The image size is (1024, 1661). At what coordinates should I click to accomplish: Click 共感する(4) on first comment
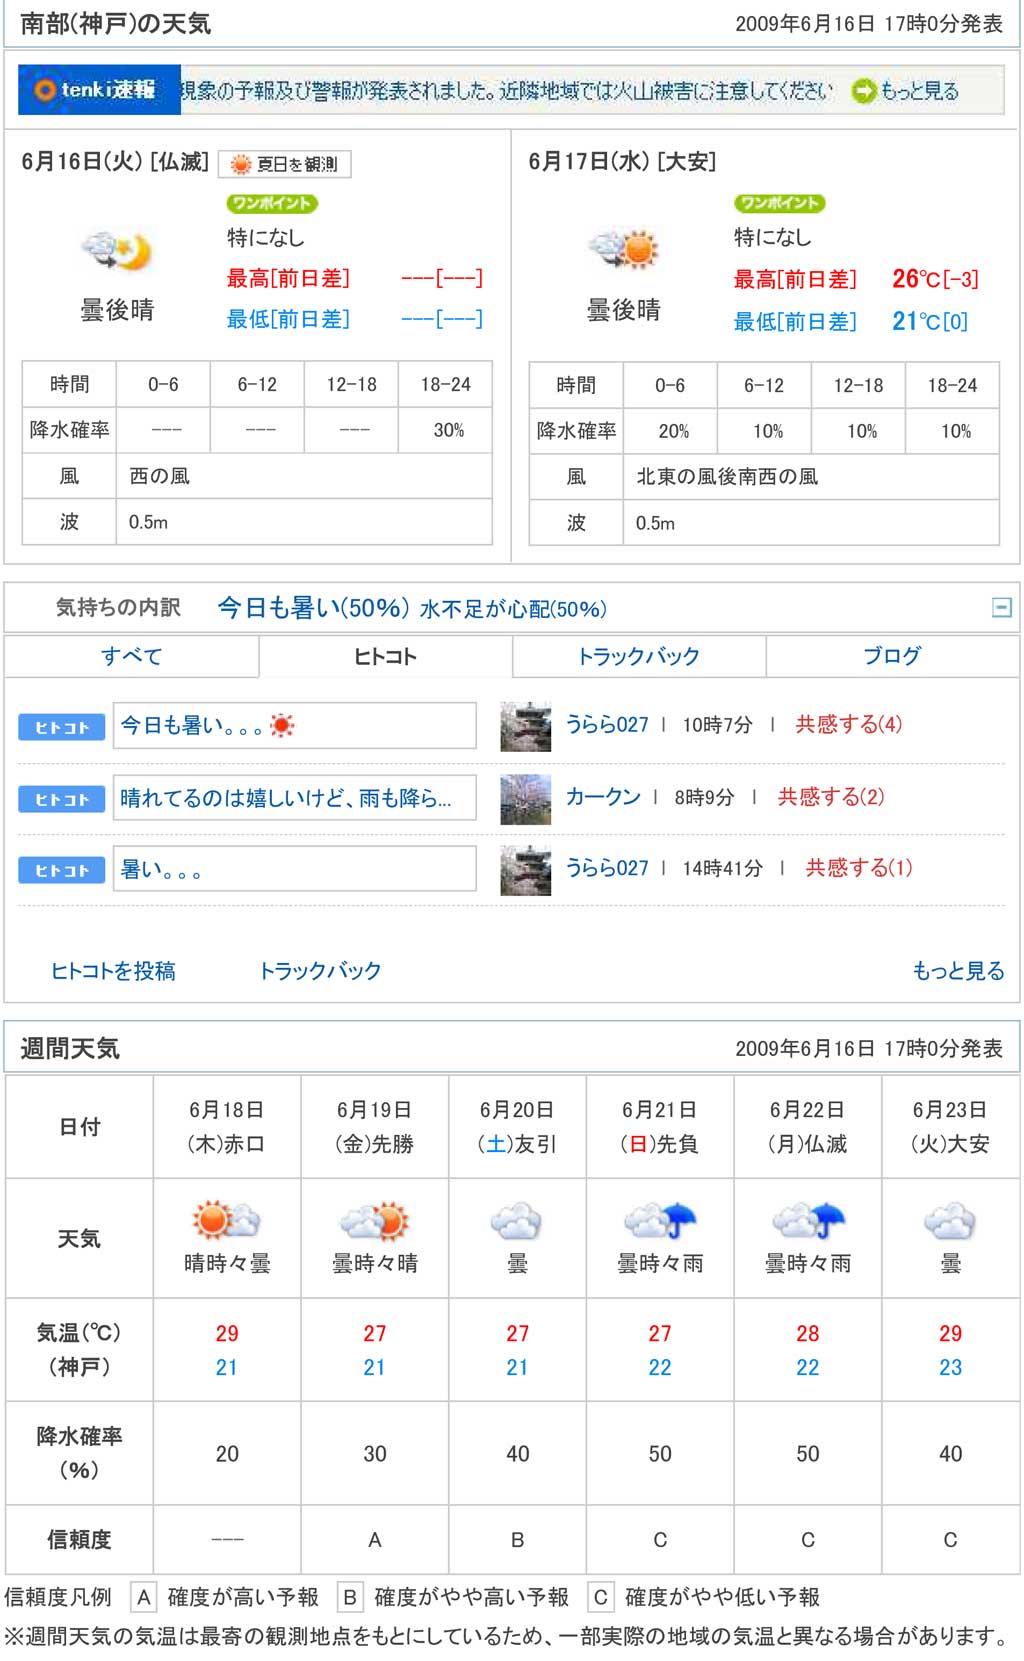(x=848, y=724)
